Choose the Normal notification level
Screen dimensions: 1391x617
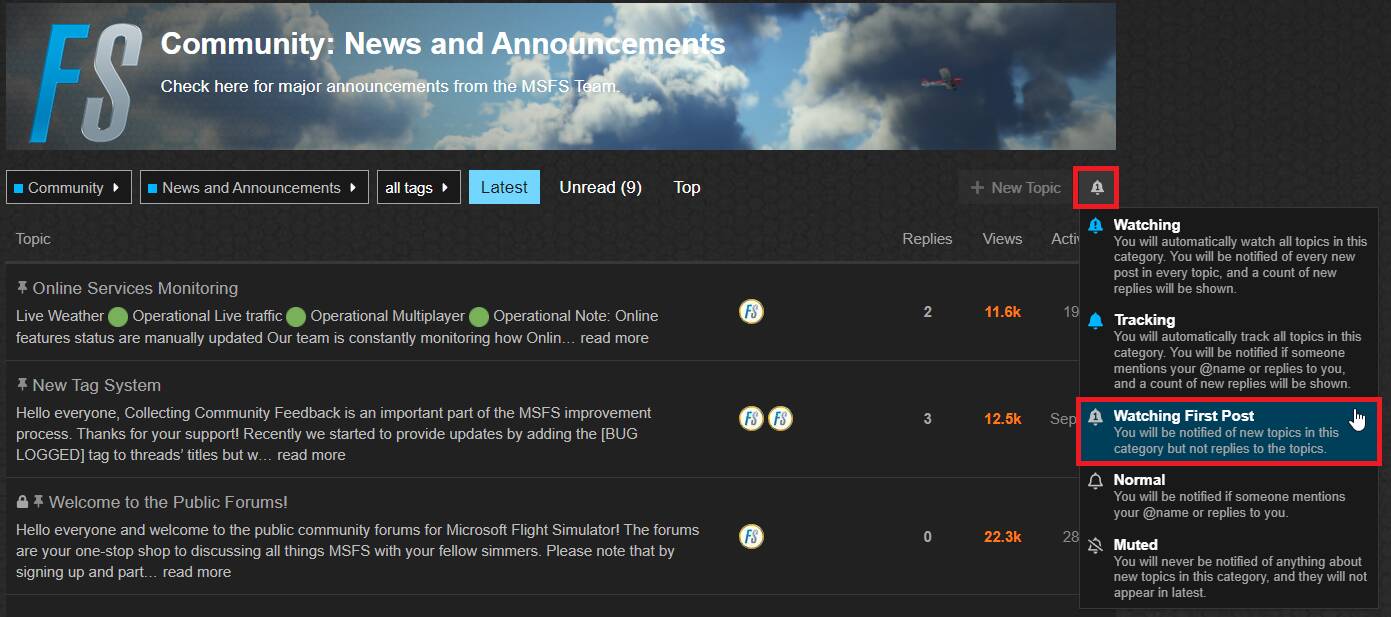[x=1229, y=496]
